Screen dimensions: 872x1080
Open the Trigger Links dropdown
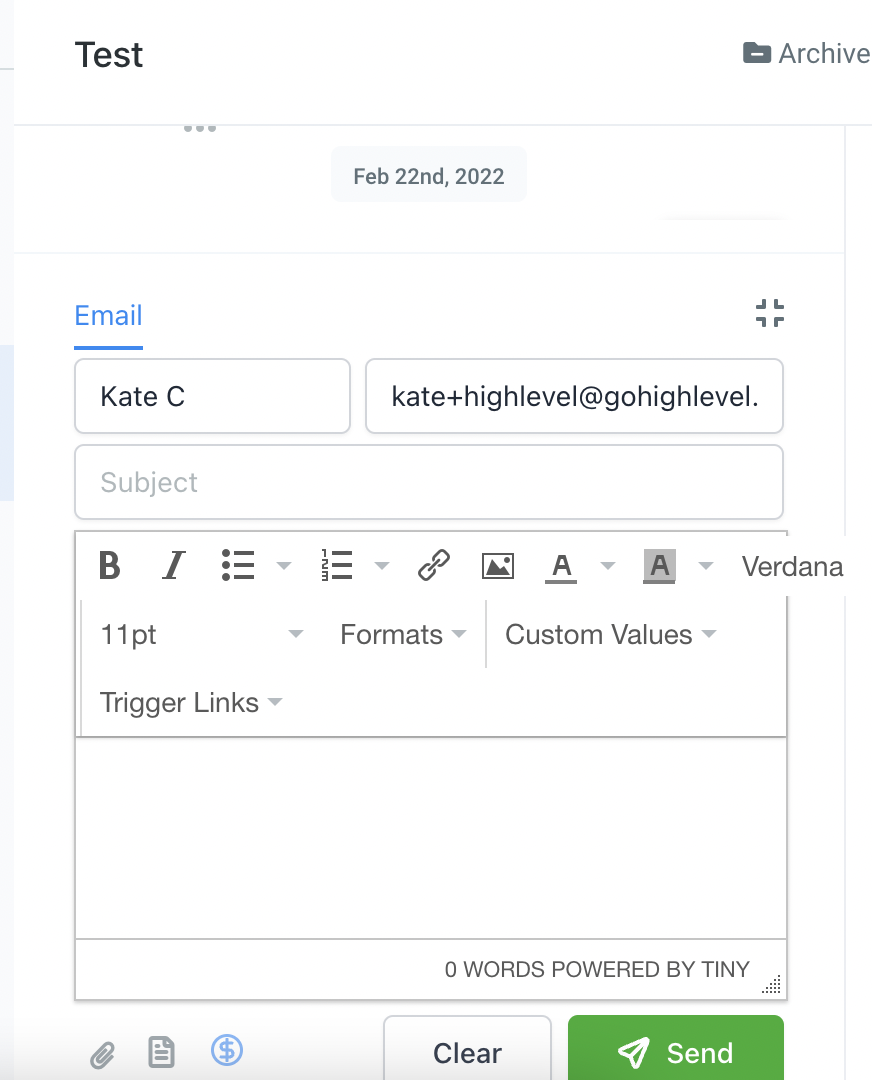point(191,702)
